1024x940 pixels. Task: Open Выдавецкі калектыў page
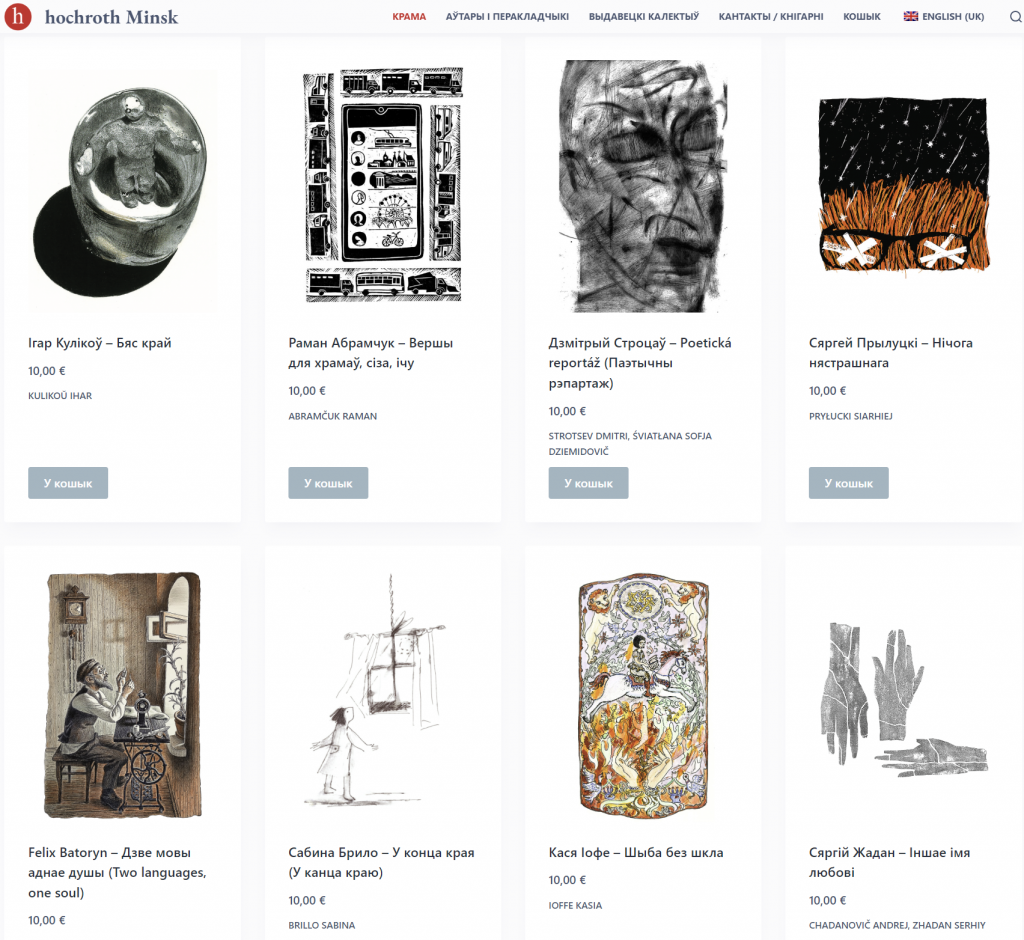coord(644,17)
